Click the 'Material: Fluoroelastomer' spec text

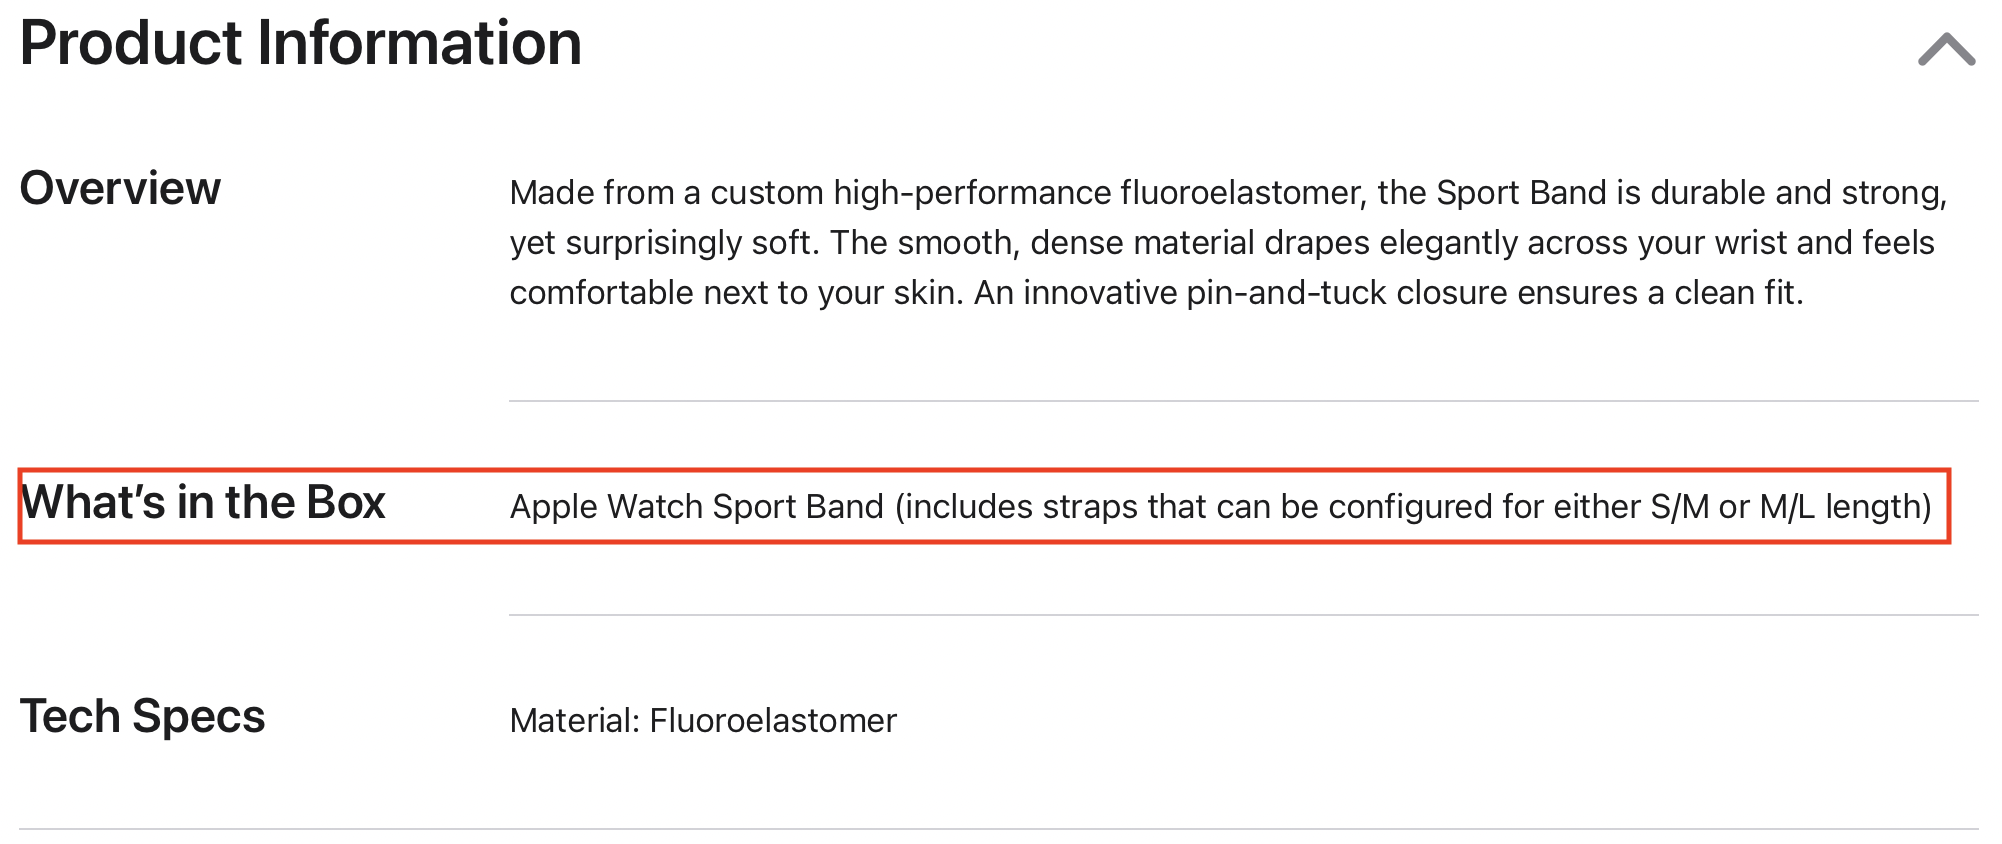(x=703, y=720)
